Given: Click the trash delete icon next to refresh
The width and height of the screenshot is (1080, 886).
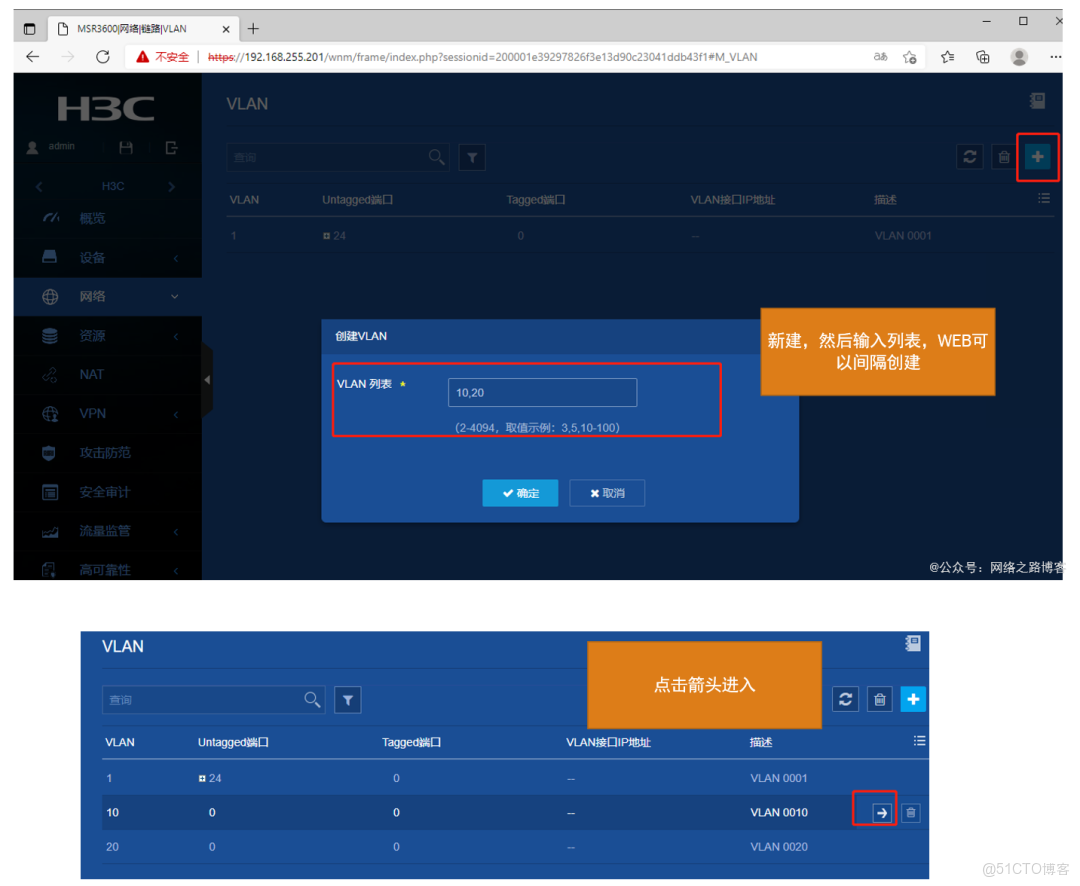Looking at the screenshot, I should pyautogui.click(x=1003, y=157).
